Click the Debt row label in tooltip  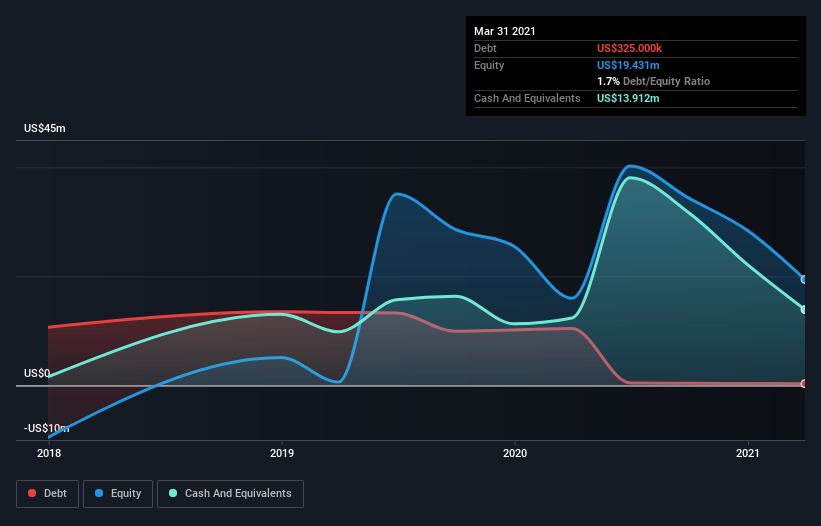tap(485, 48)
